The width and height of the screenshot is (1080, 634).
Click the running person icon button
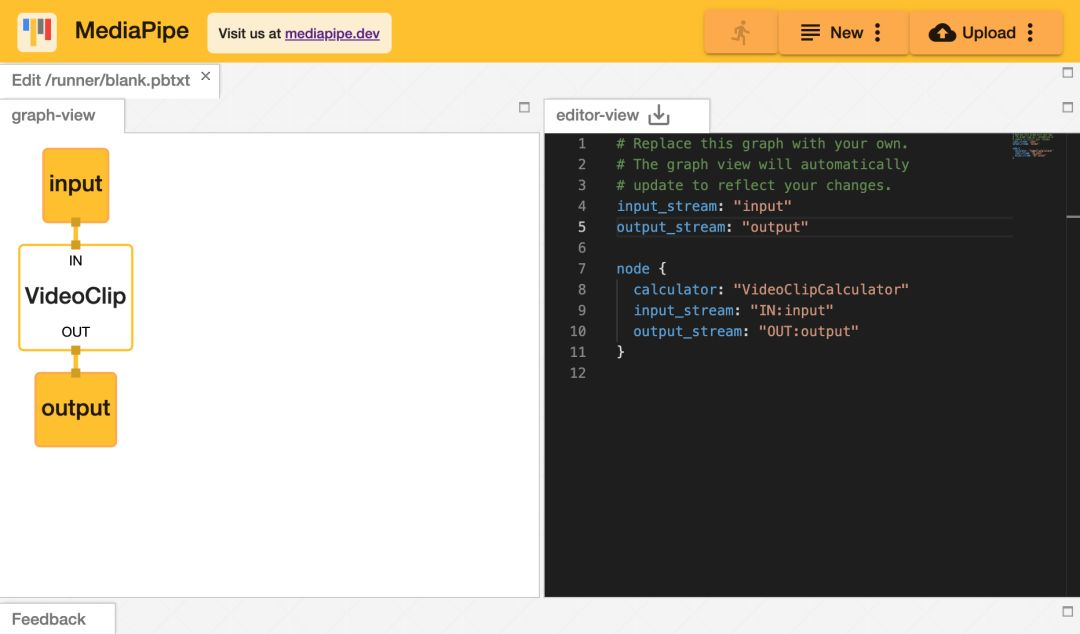point(740,32)
